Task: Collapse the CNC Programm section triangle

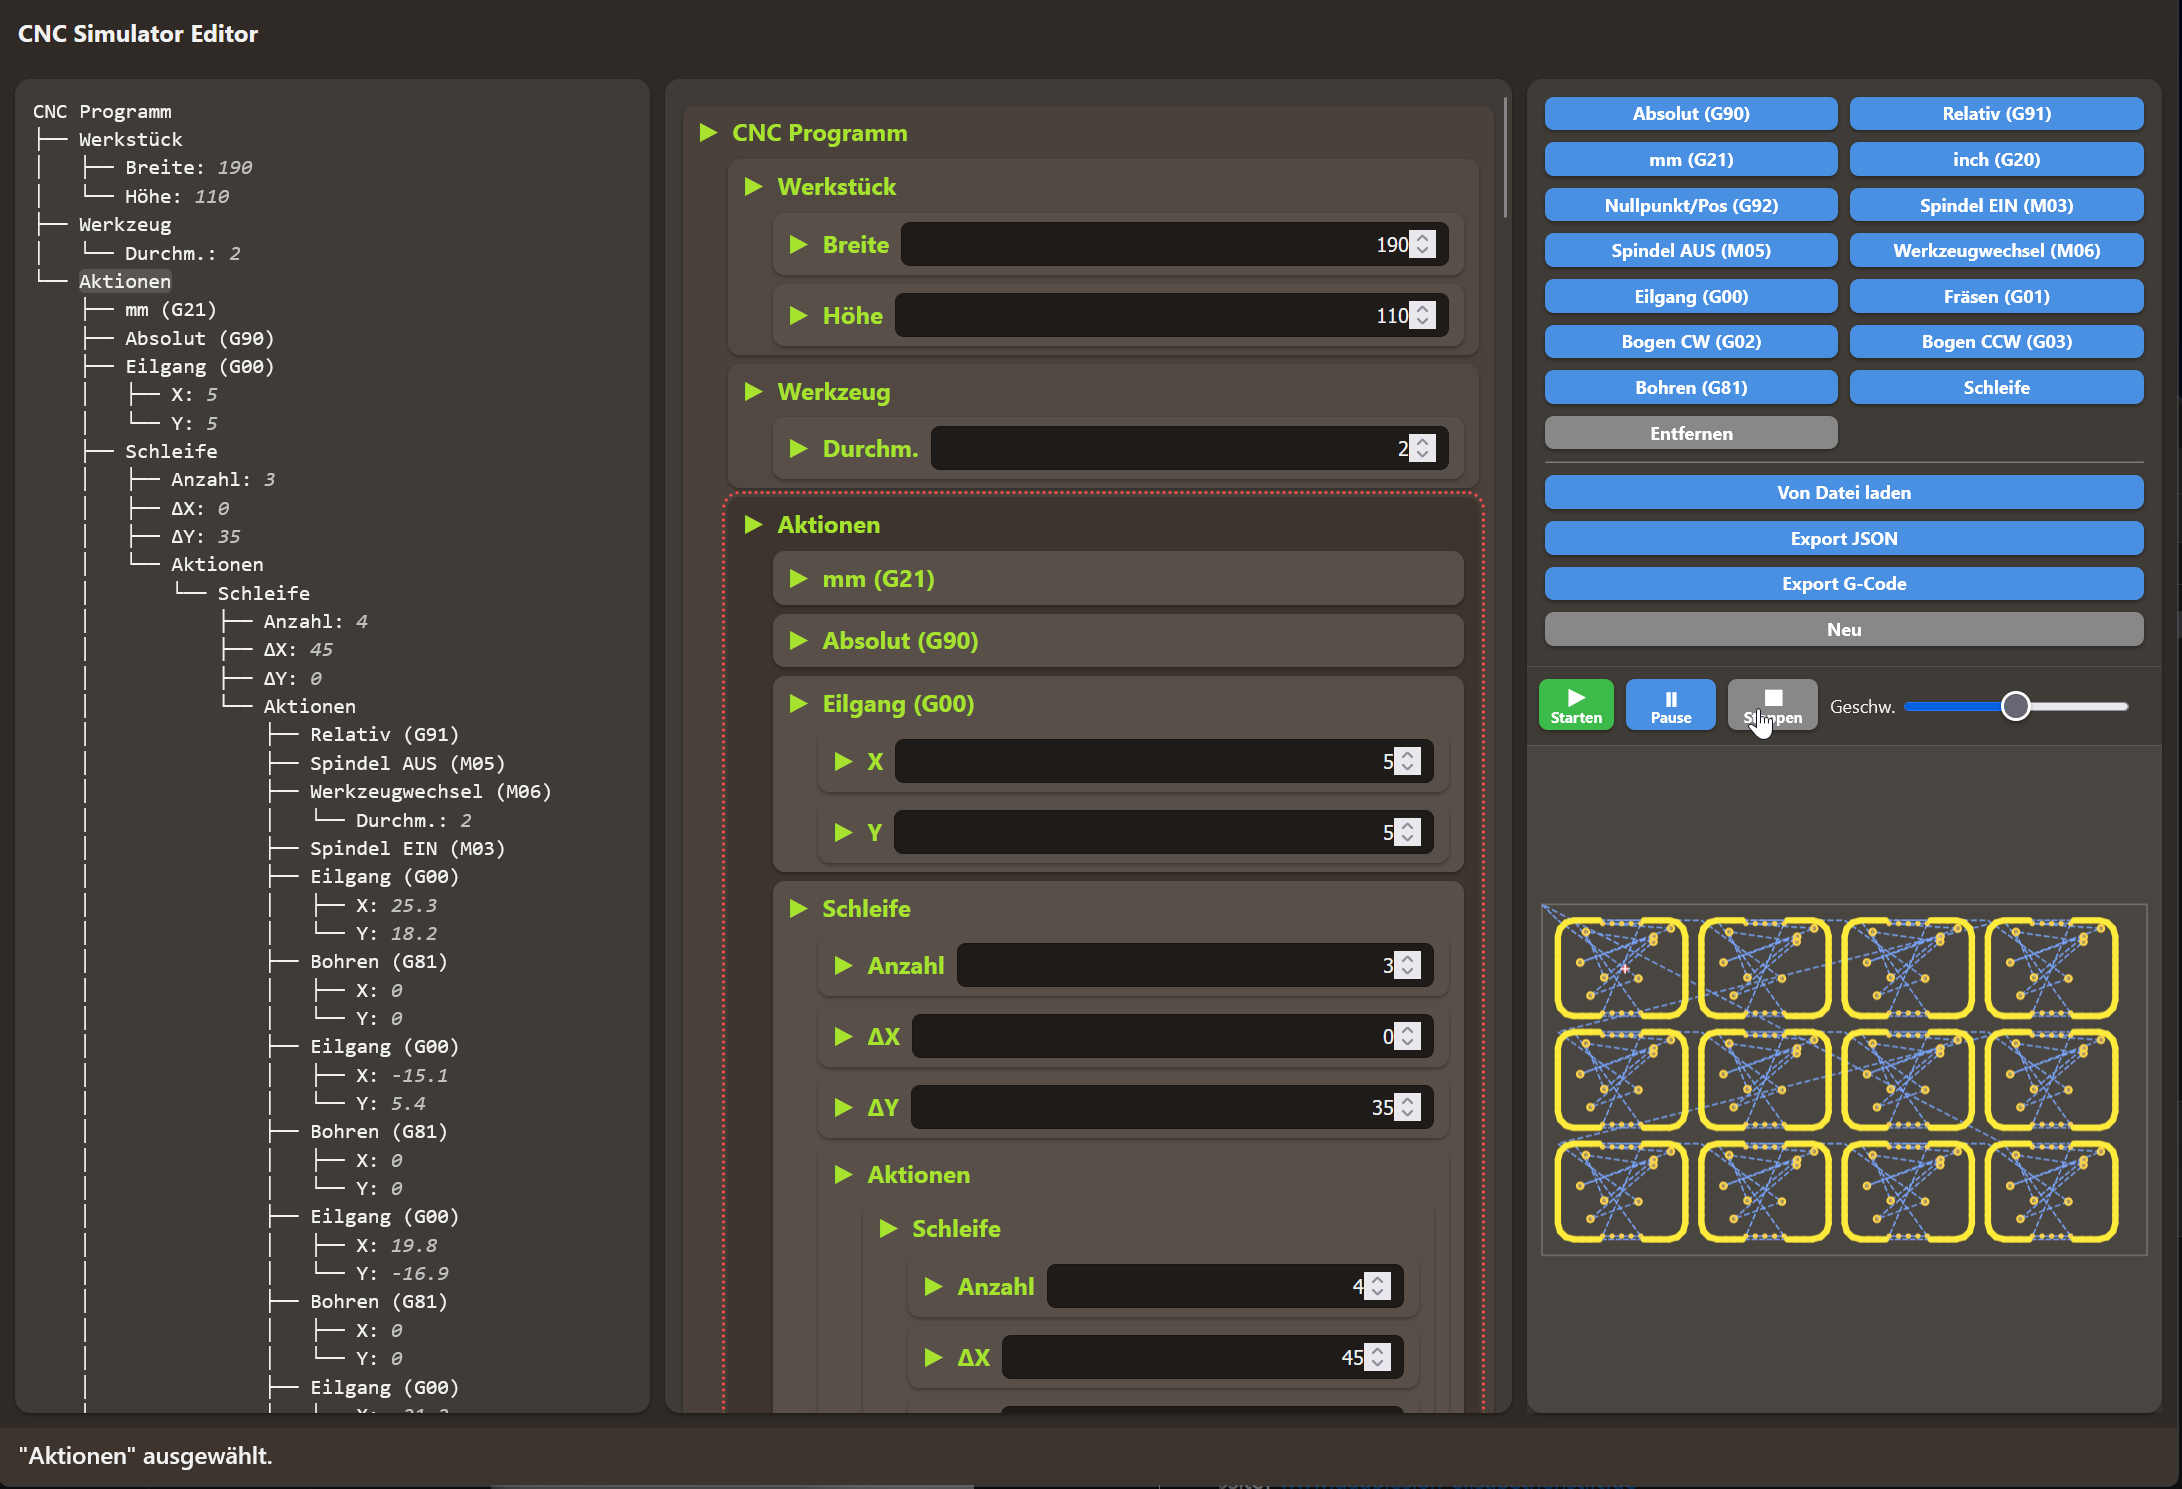Action: point(708,133)
